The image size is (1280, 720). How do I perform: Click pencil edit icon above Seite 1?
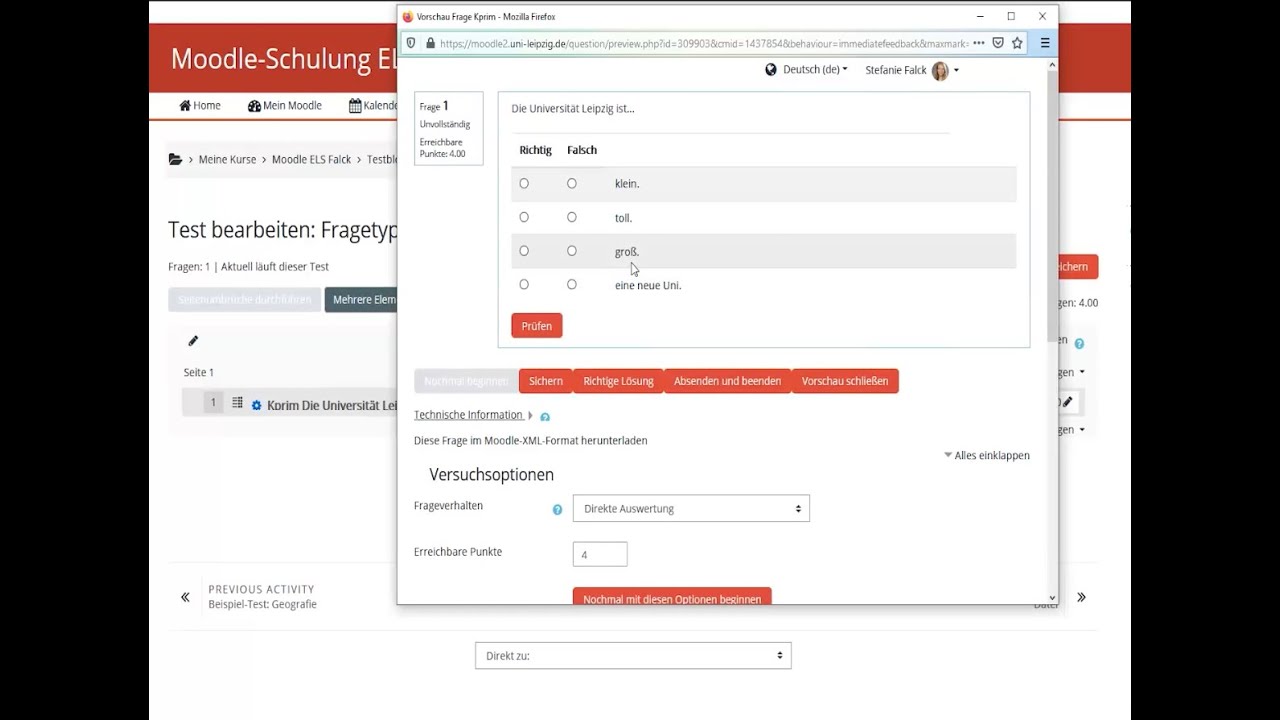click(193, 341)
